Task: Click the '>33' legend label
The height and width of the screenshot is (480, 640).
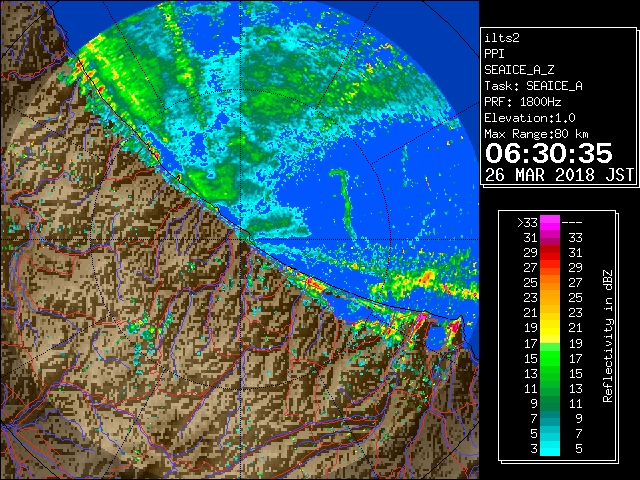Action: click(527, 222)
